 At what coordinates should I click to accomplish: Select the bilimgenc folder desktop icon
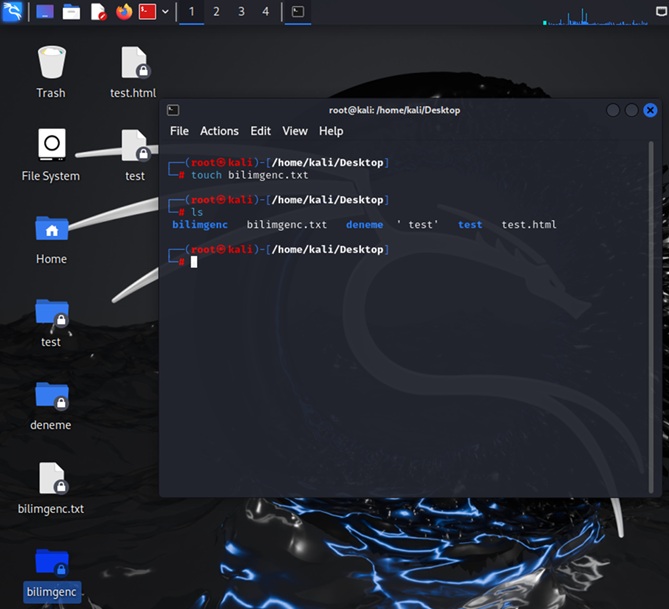pos(52,574)
